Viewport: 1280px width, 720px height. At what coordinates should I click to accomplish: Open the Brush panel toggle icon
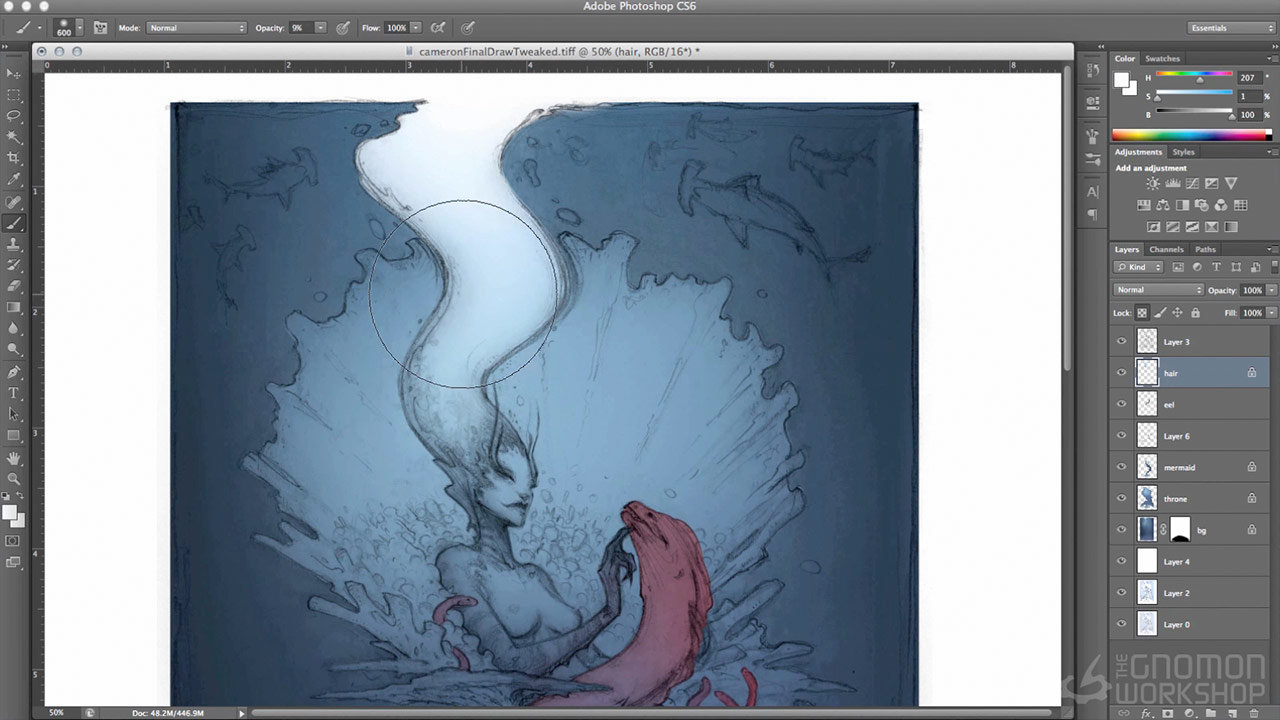(x=100, y=28)
